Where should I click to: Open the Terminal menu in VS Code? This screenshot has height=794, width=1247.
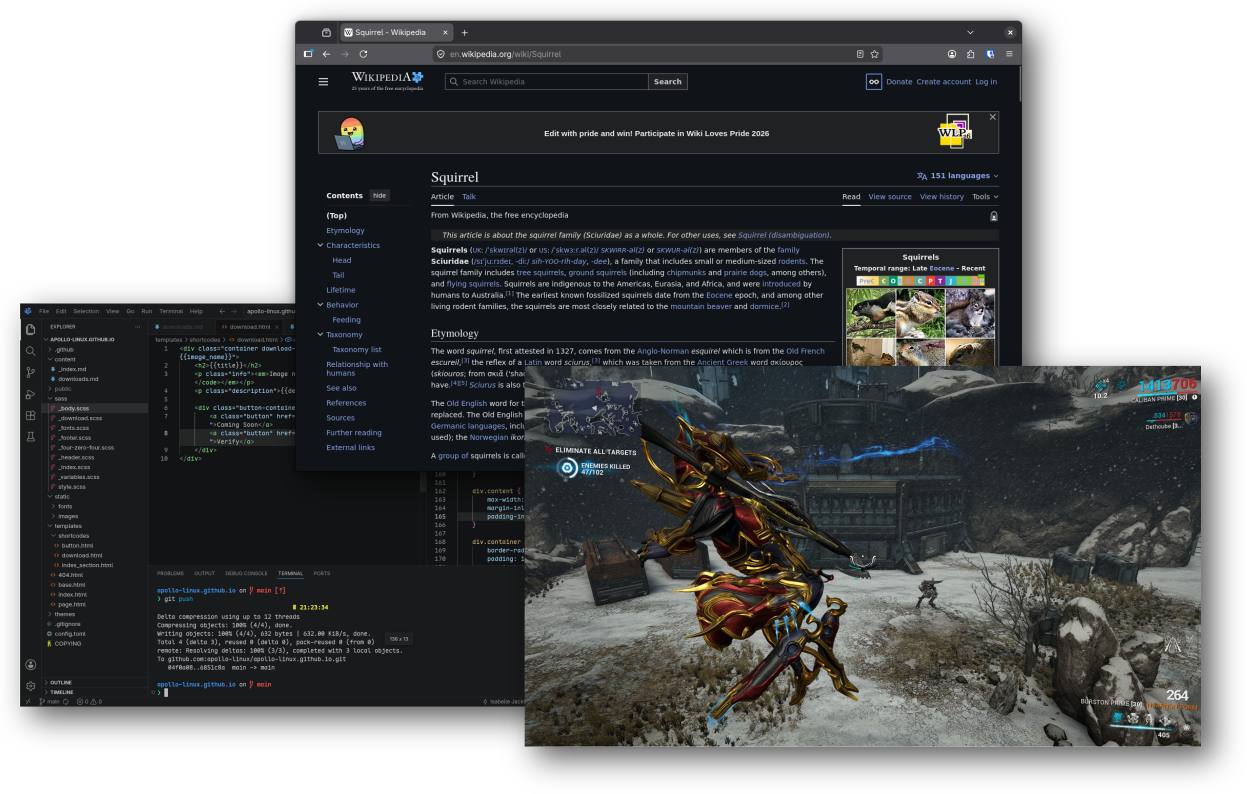tap(172, 311)
